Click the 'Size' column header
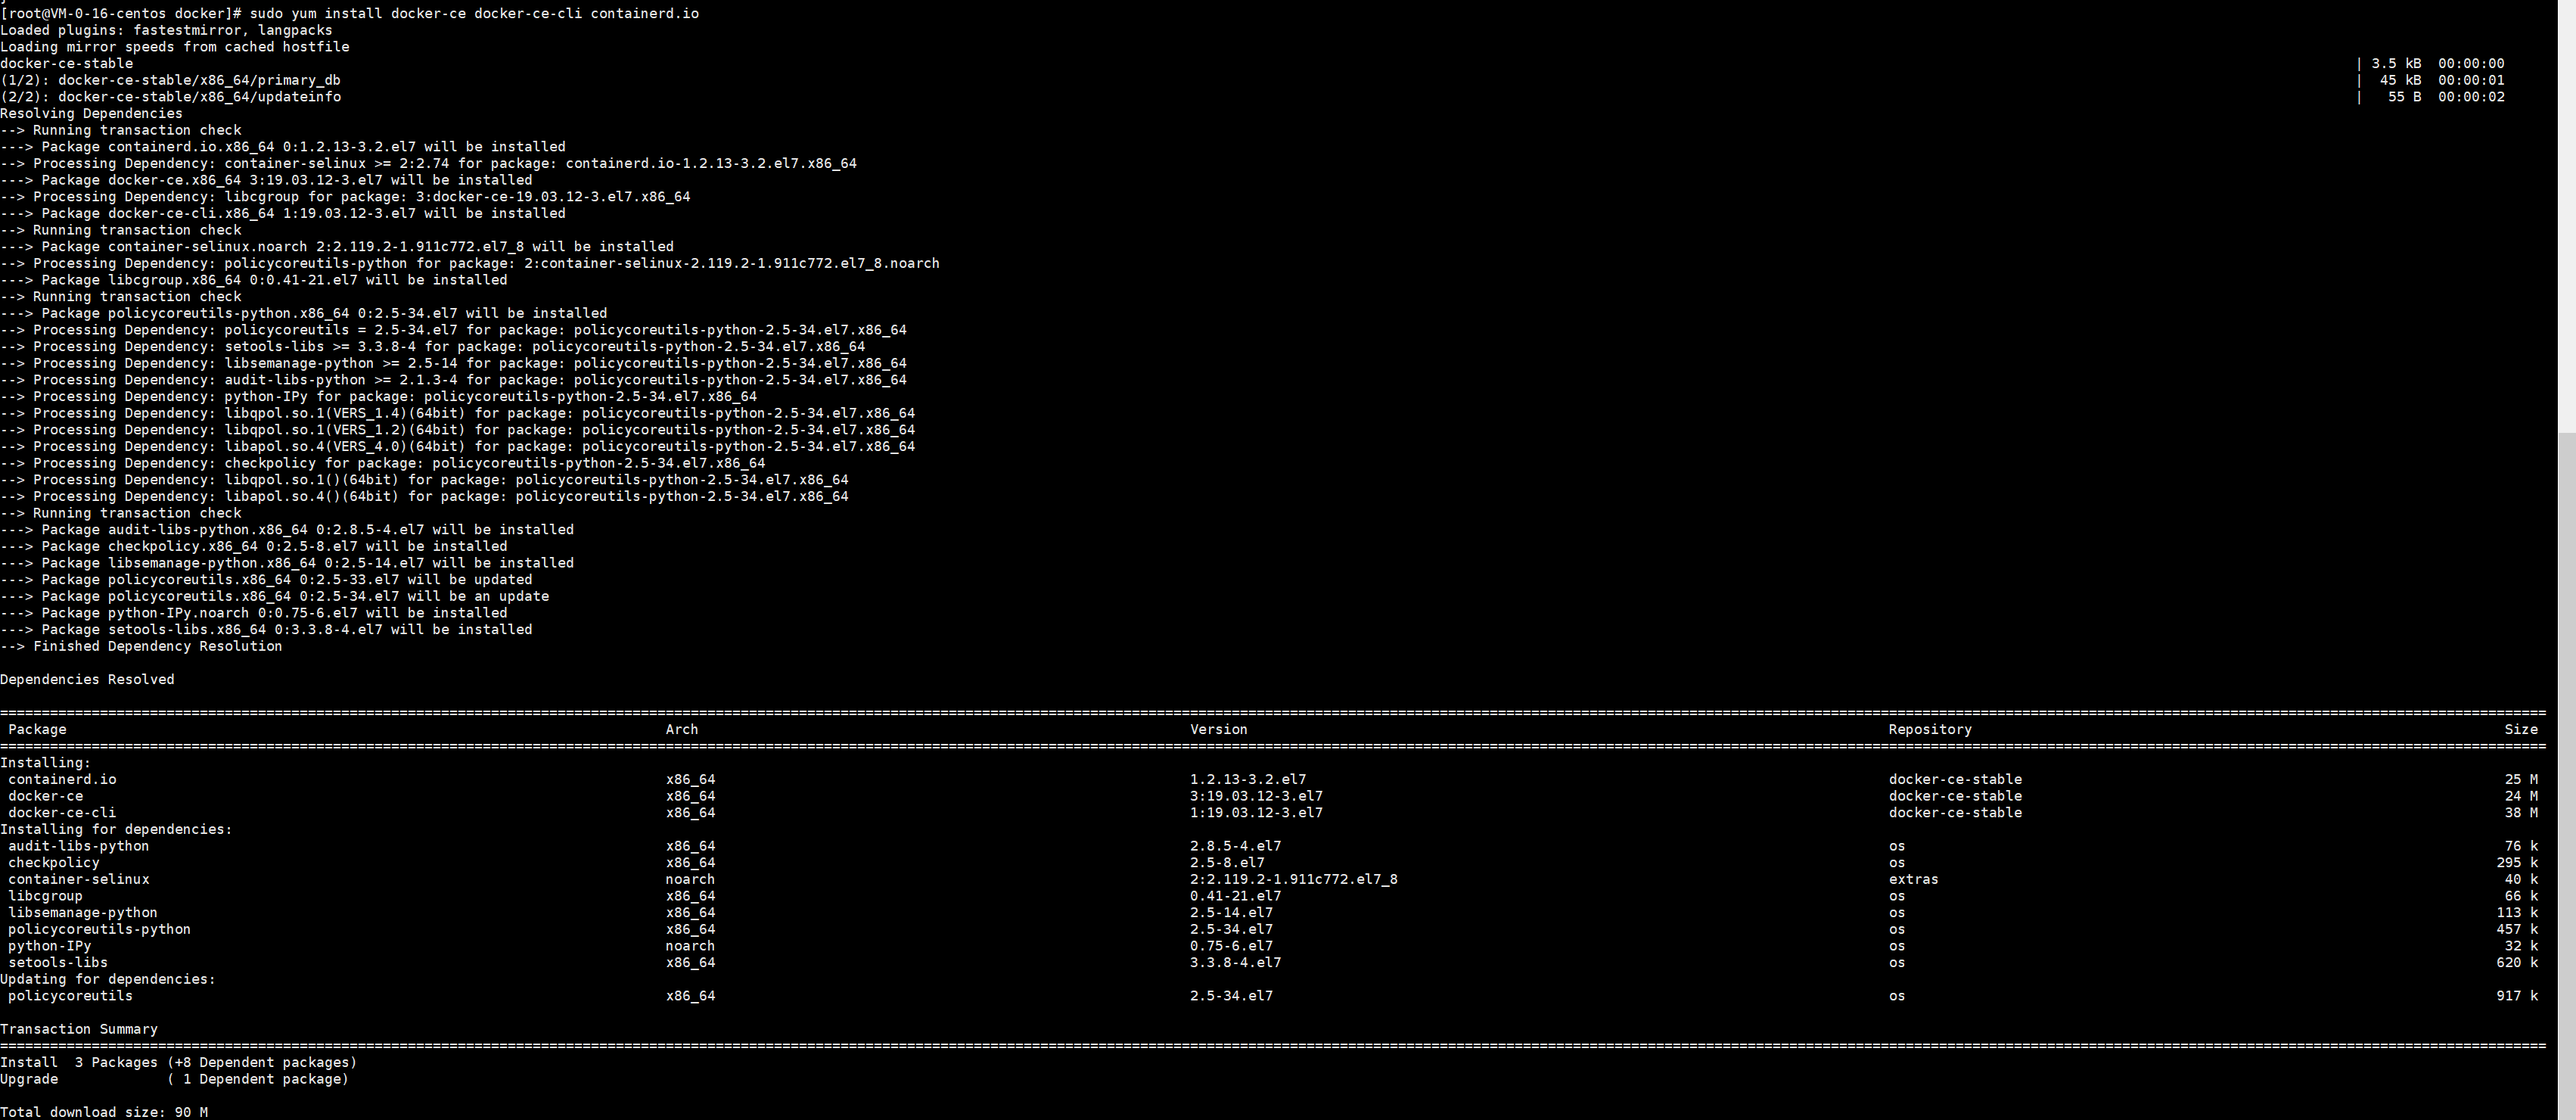The image size is (2576, 1120). 2521,730
